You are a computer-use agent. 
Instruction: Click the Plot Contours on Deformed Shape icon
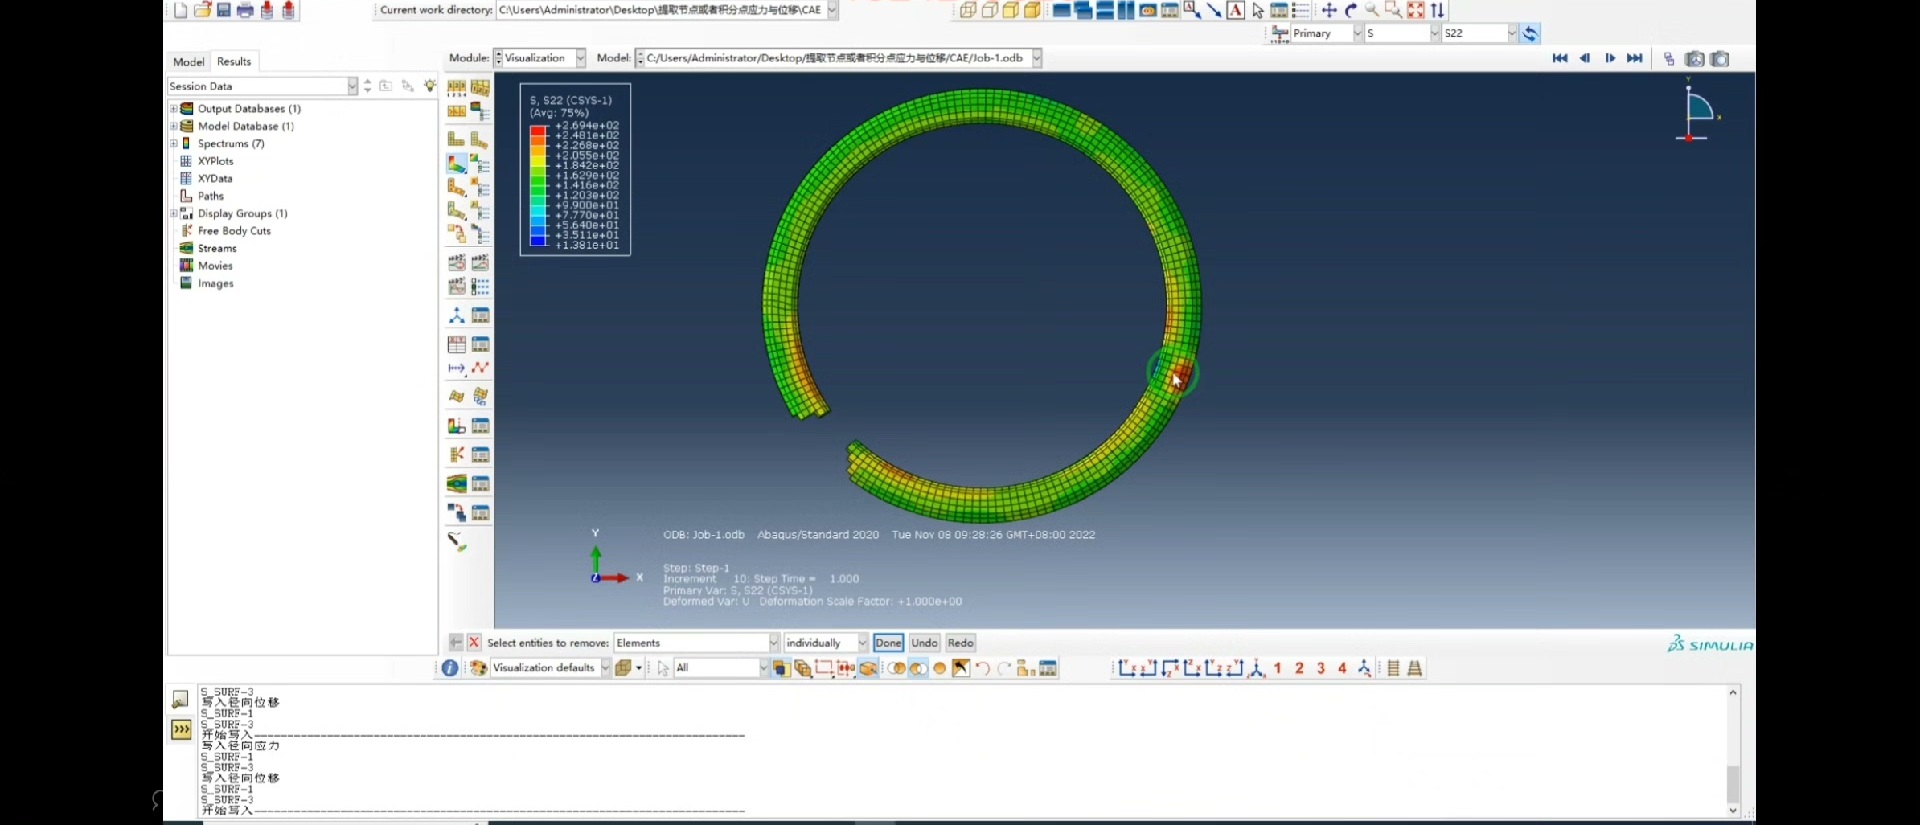click(x=457, y=163)
